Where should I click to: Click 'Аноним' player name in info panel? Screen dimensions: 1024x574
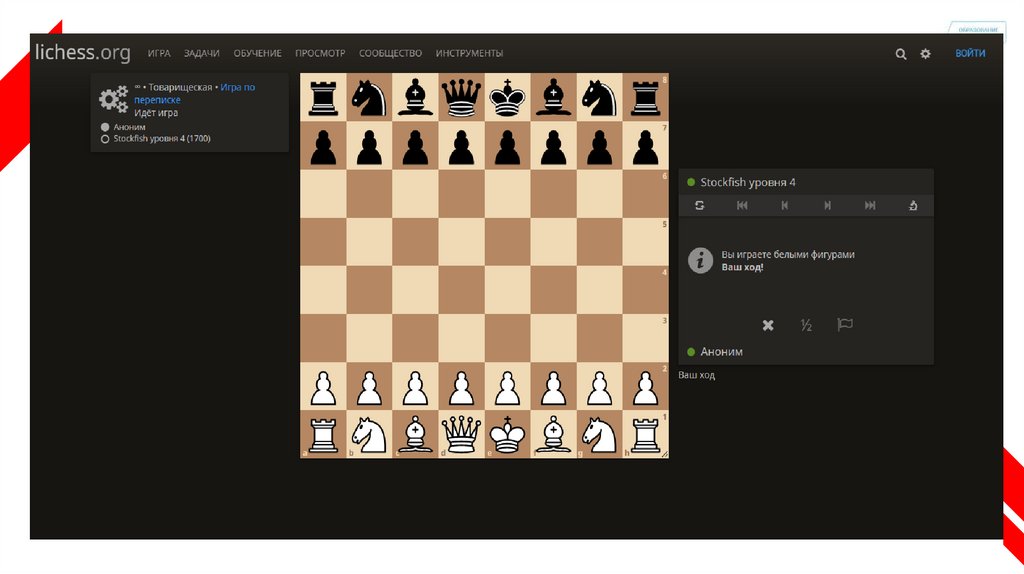point(129,127)
